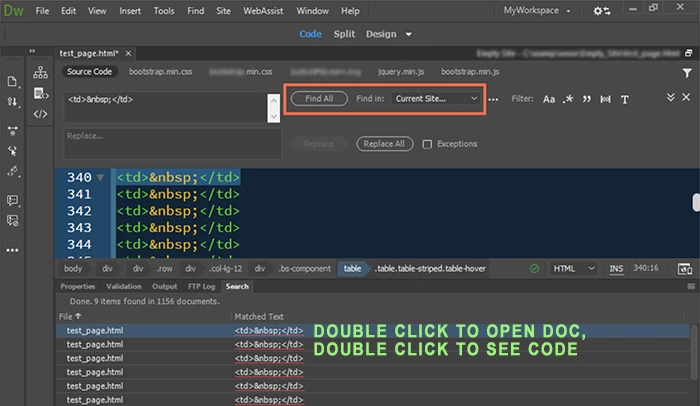This screenshot has width=700, height=406.
Task: Open the File menu
Action: 42,11
